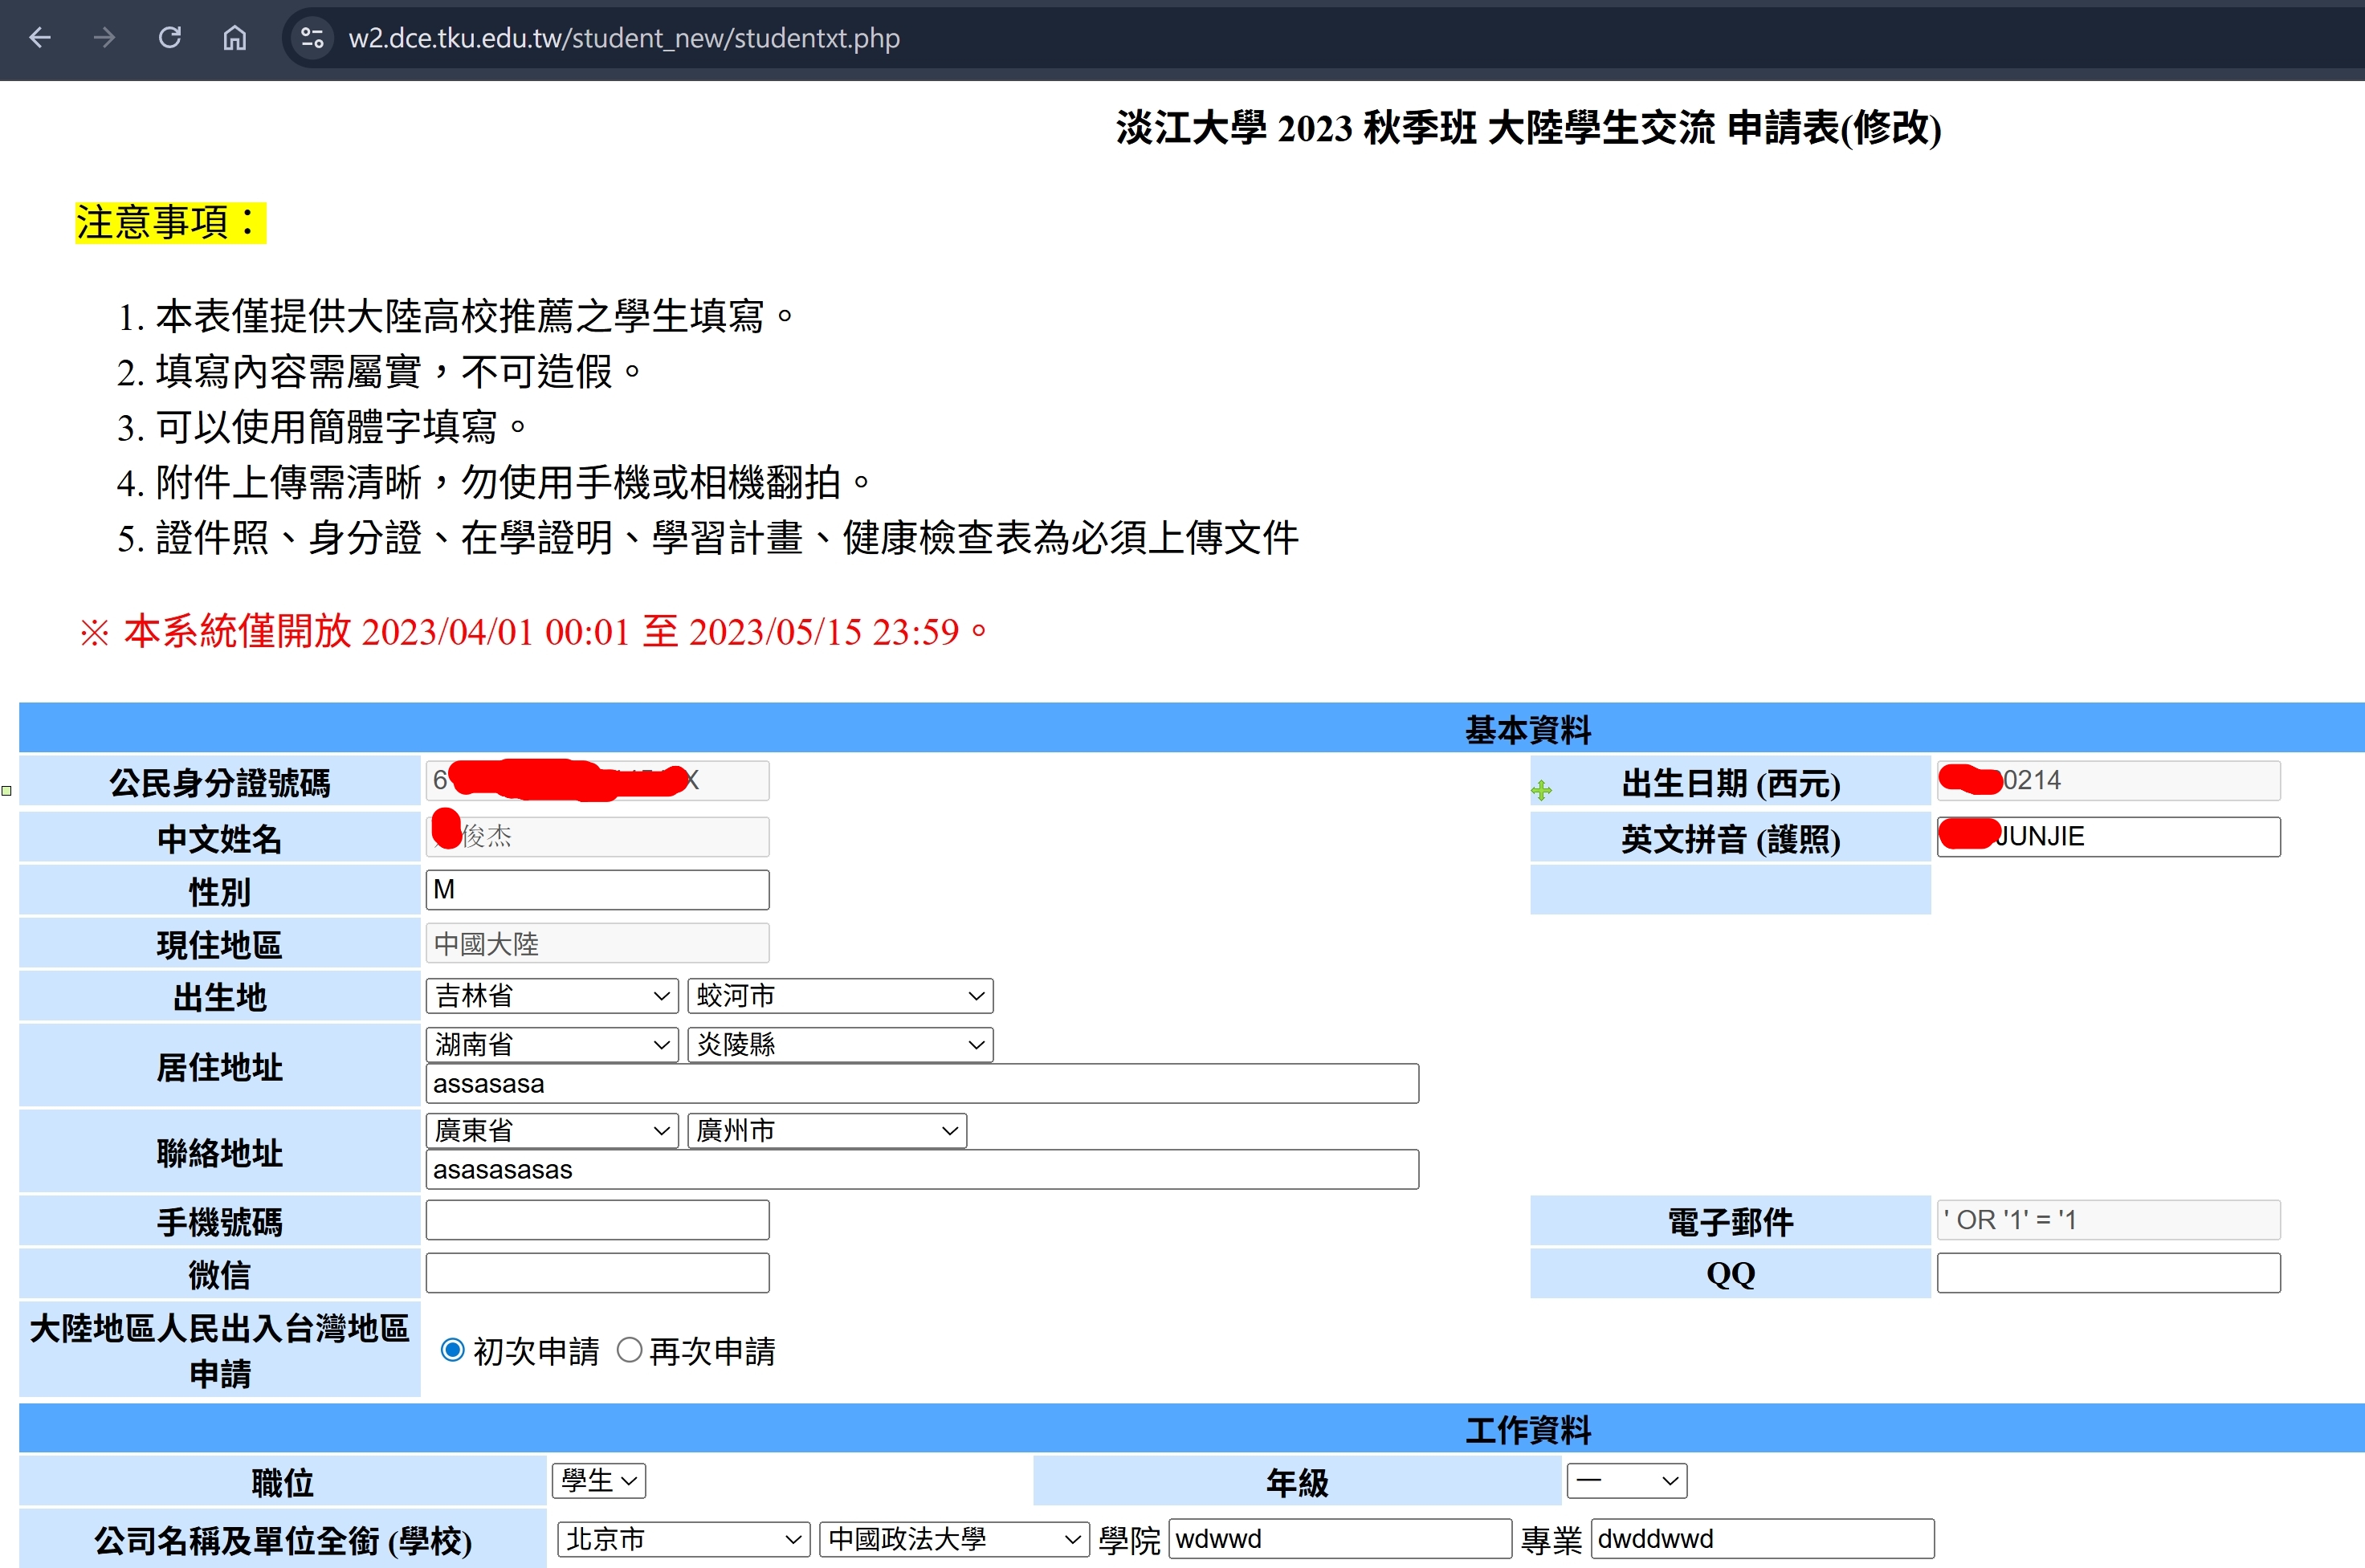Click the 公民身分證號碼 field

pos(597,781)
